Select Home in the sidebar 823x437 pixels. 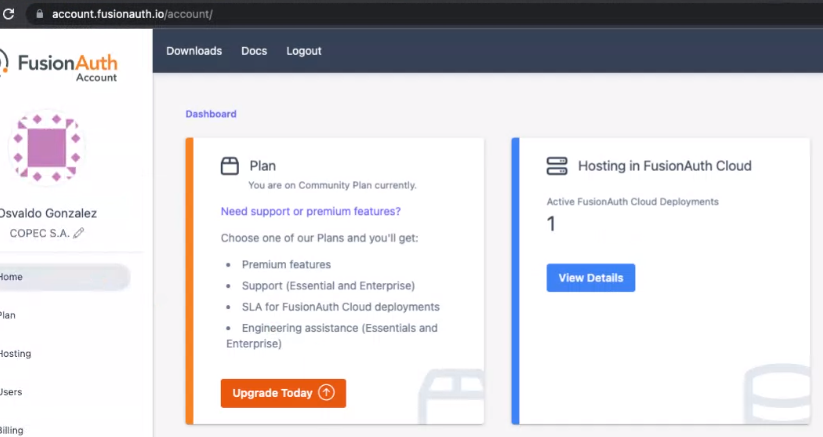pos(64,277)
